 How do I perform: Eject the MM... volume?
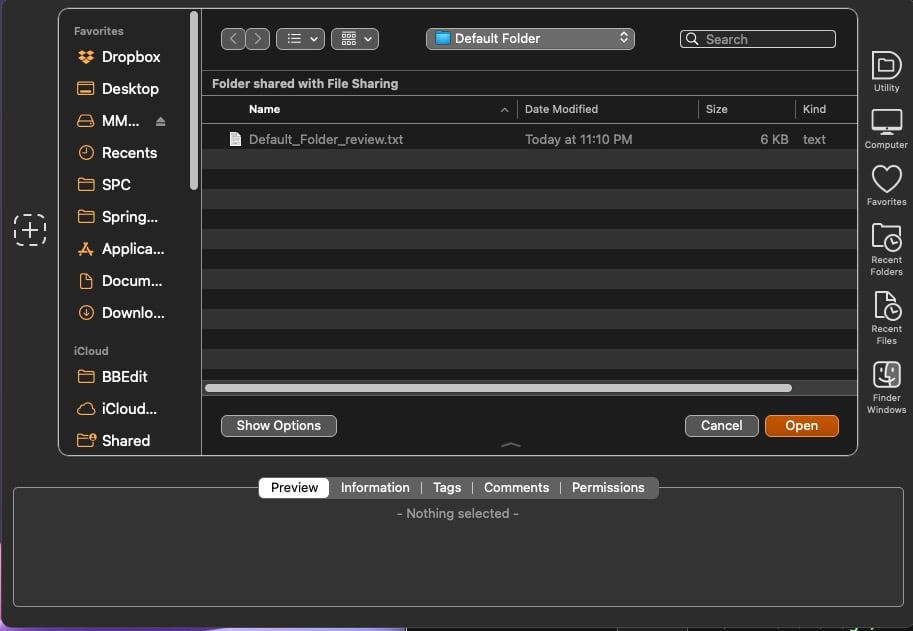pos(161,121)
